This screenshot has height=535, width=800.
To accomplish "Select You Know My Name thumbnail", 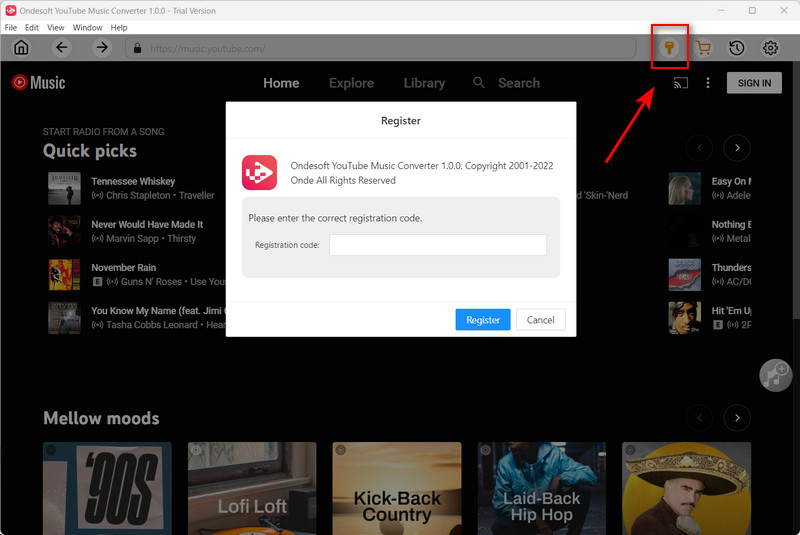I will (64, 318).
